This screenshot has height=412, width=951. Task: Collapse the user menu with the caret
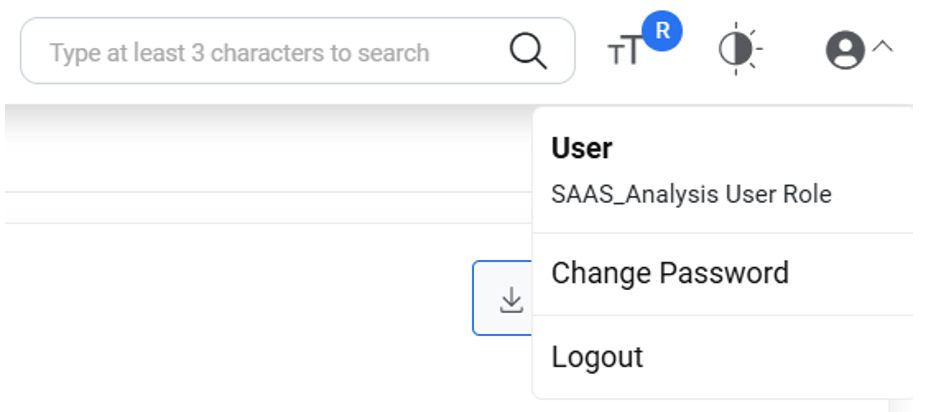tap(882, 47)
